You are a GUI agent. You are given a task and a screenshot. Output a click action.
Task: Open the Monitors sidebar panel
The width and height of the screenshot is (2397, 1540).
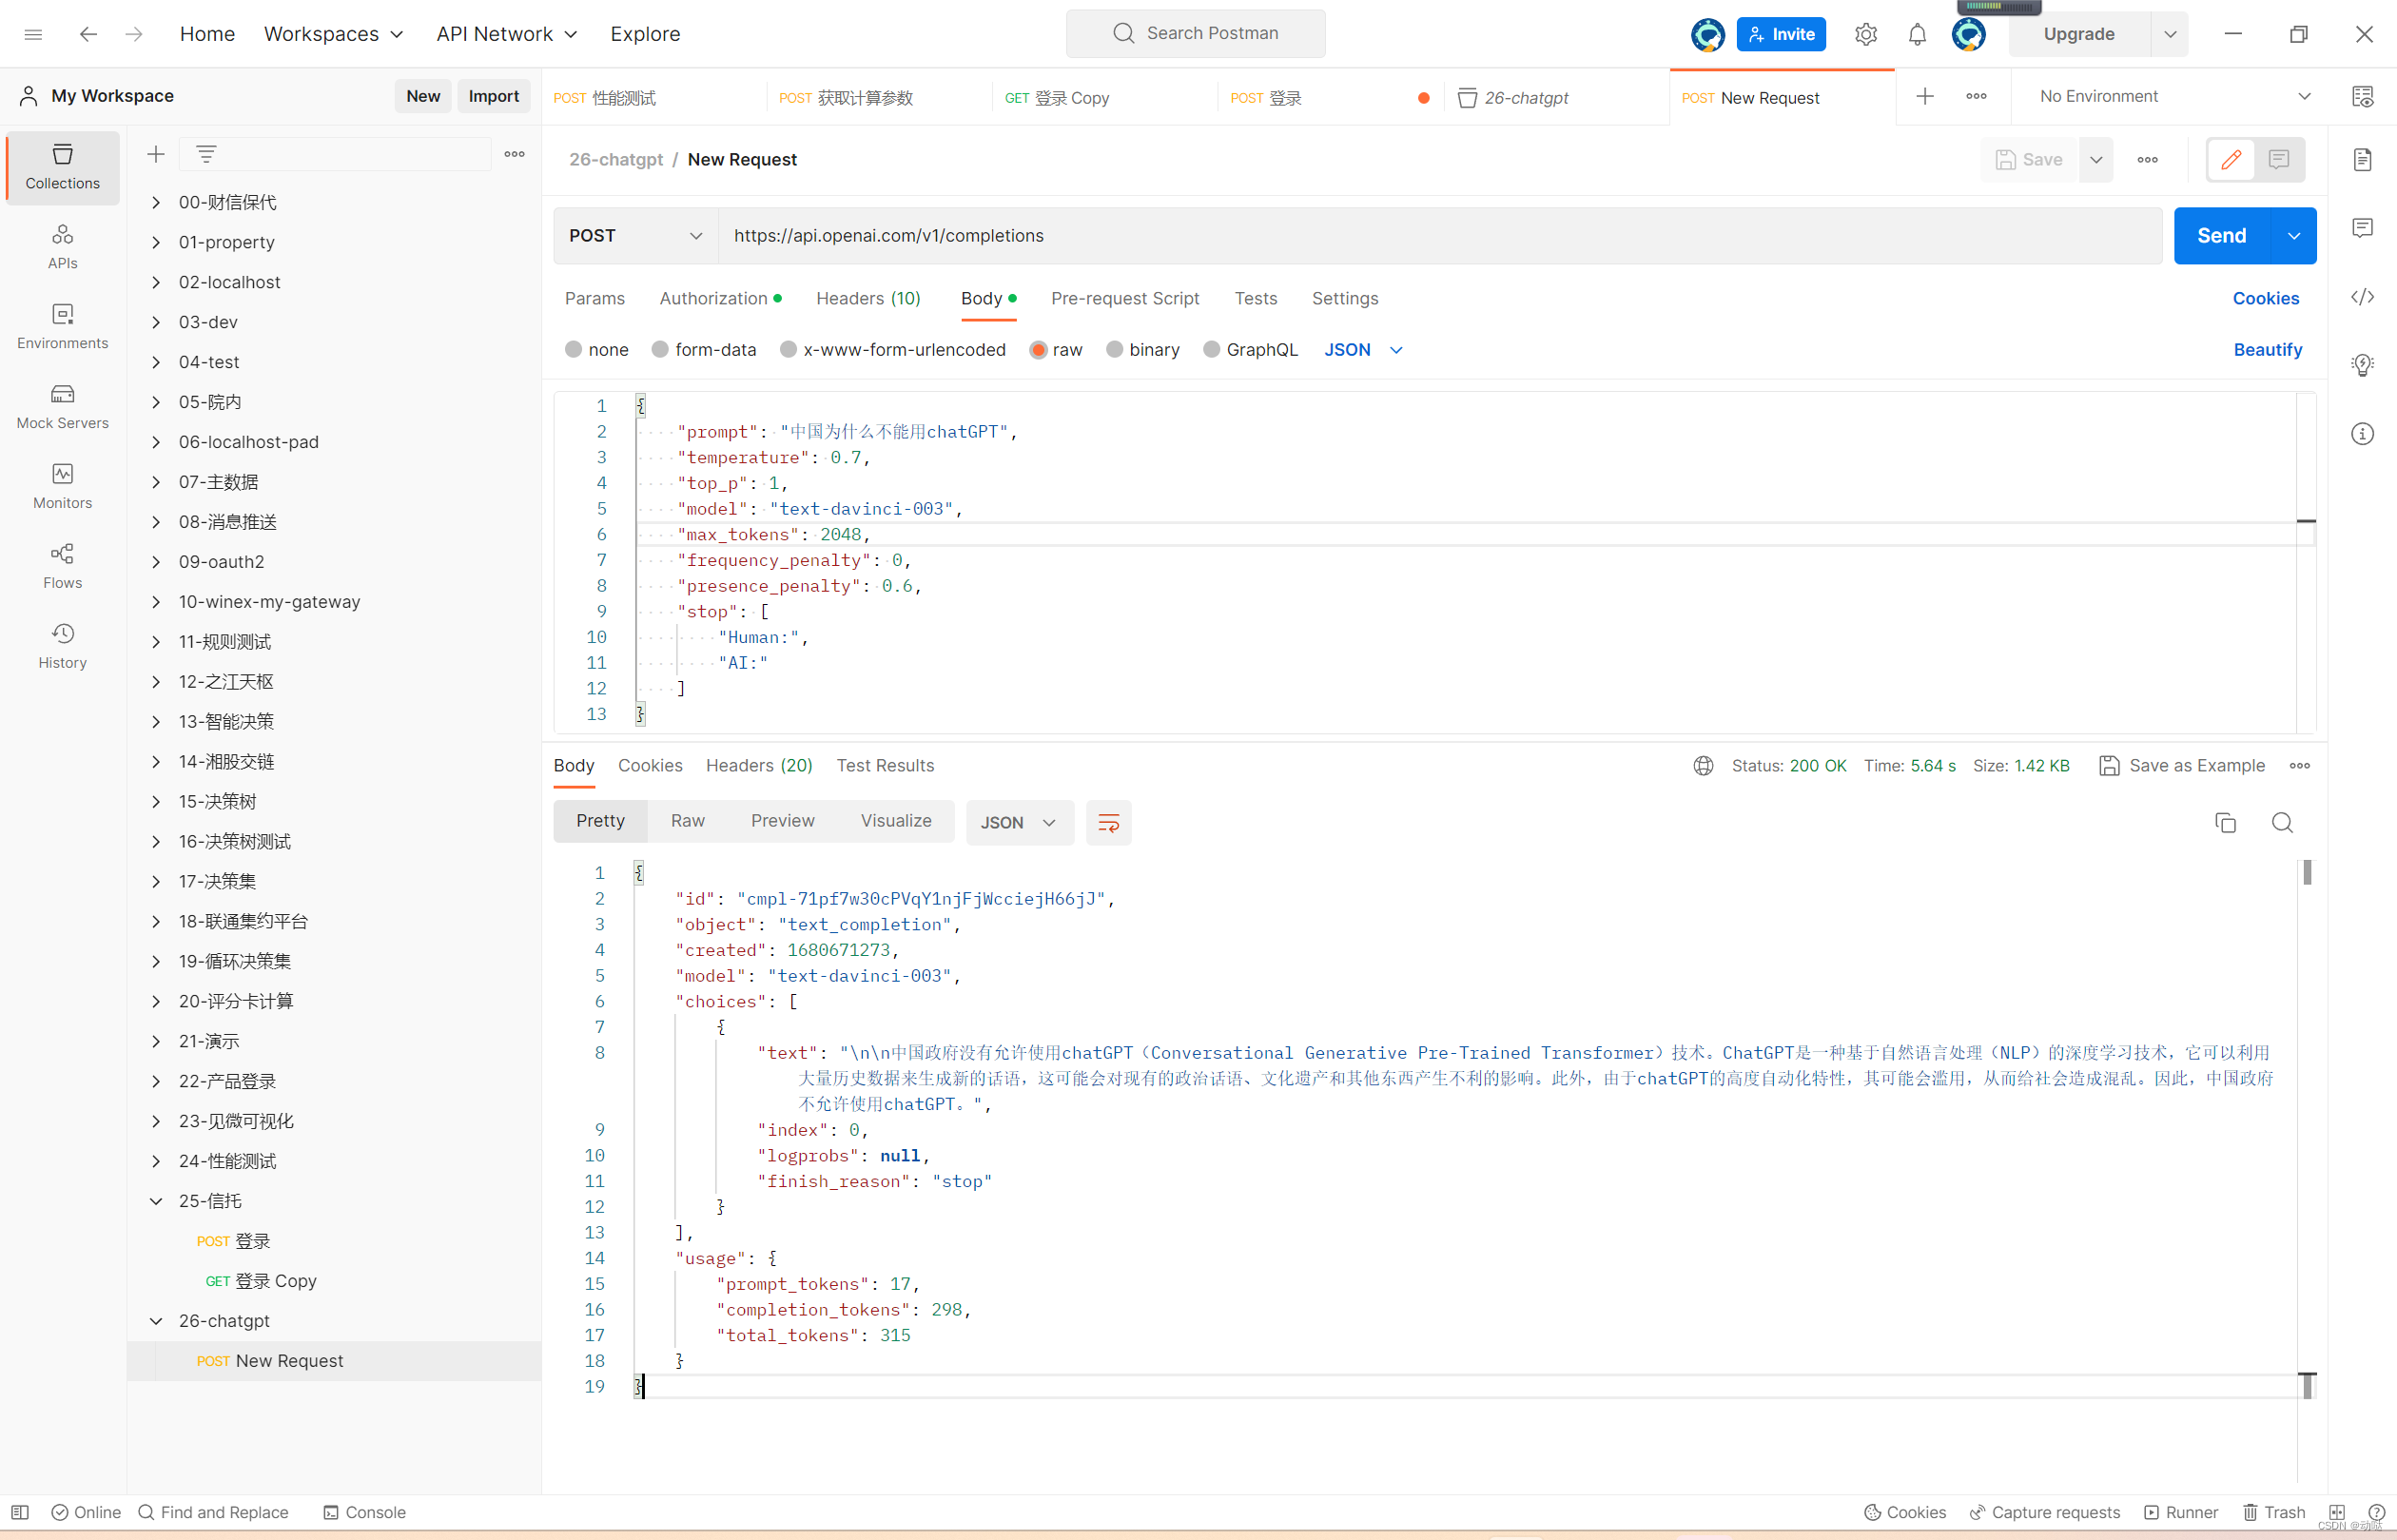(62, 487)
